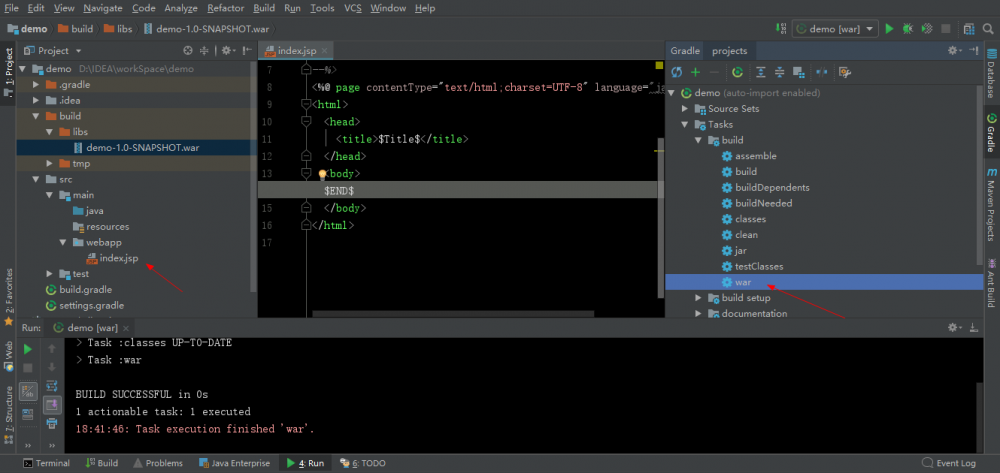
Task: Toggle Gradle offline mode
Action: (822, 72)
